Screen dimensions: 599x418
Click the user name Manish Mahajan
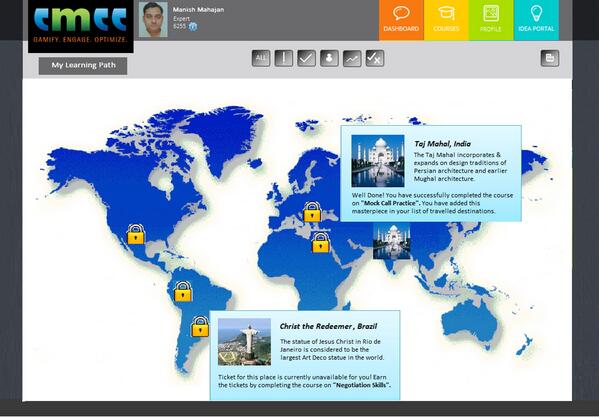(198, 10)
